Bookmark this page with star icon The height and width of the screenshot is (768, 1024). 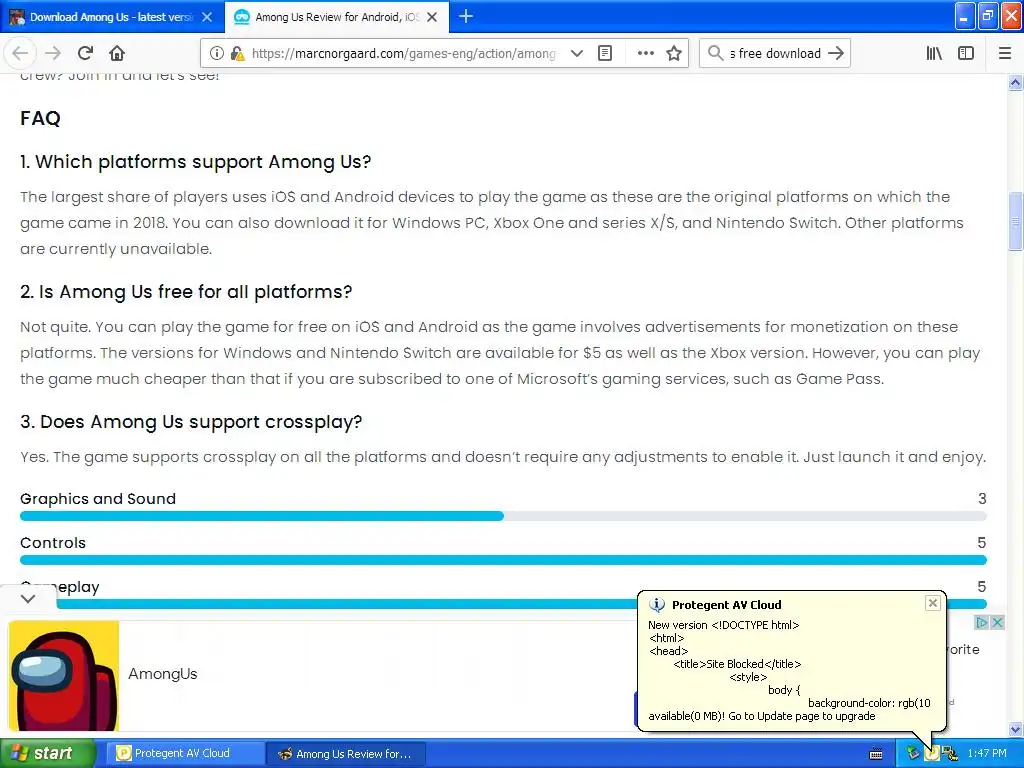(674, 54)
